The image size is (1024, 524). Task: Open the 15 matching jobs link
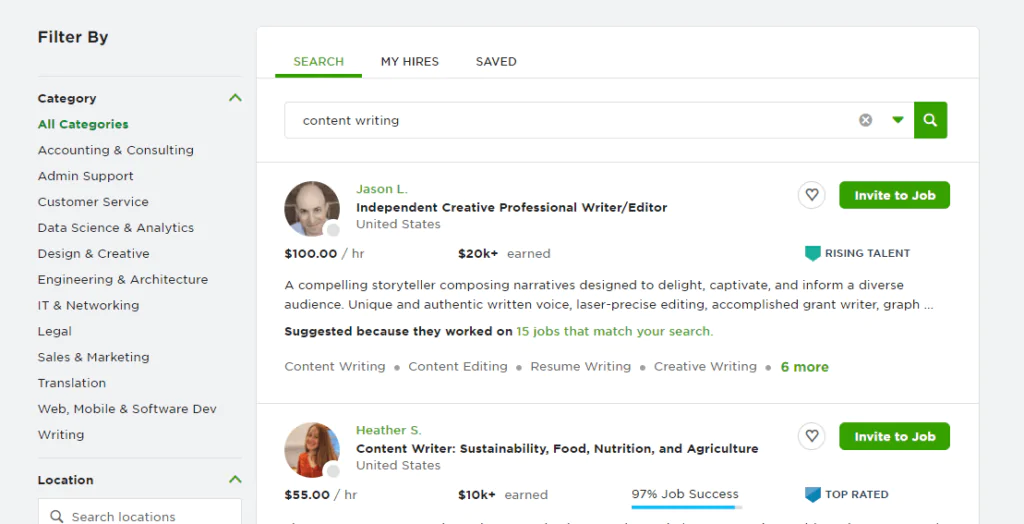(x=614, y=331)
